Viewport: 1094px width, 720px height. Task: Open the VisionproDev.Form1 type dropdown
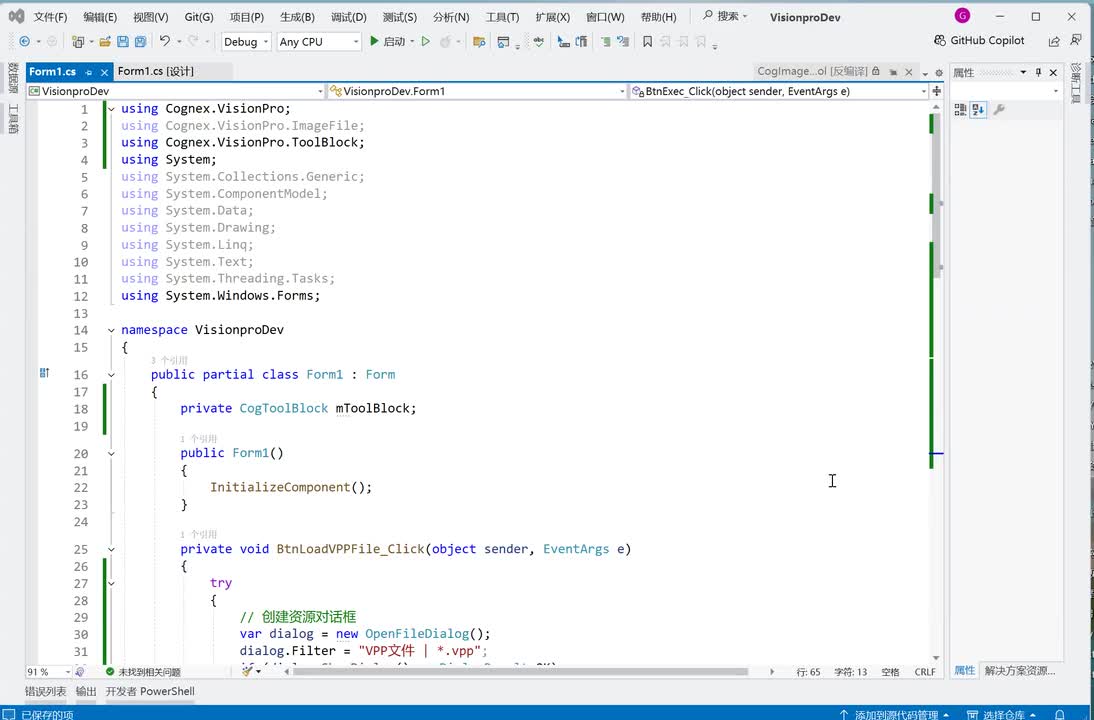tap(477, 91)
